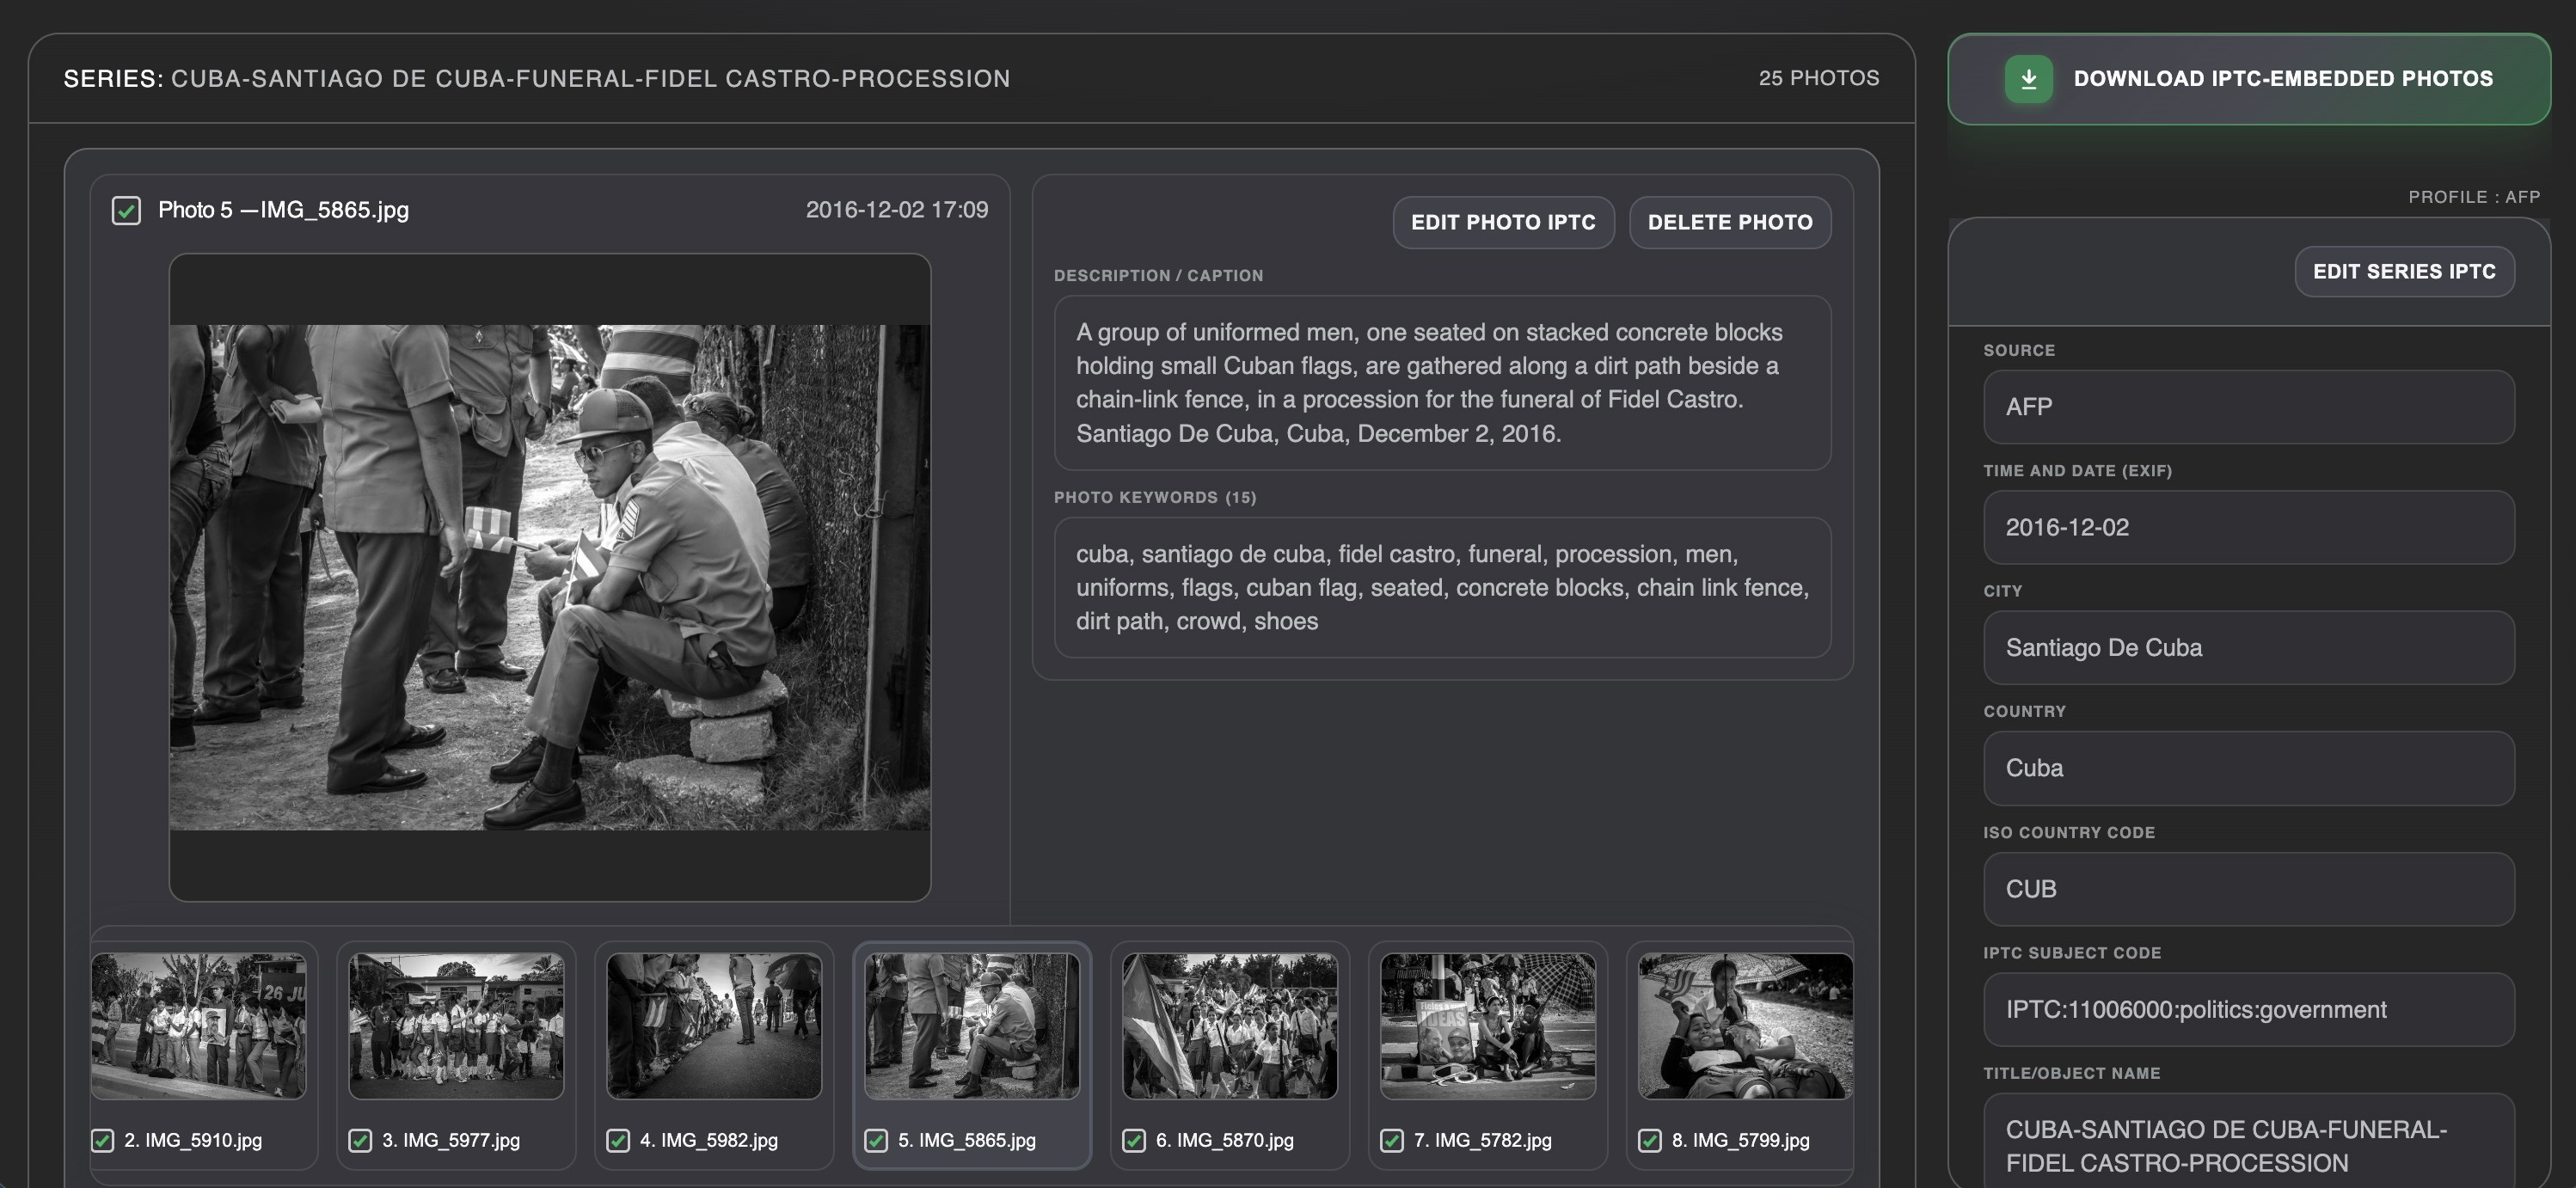The height and width of the screenshot is (1188, 2576).
Task: Click the City field Santiago De Cuba
Action: [x=2248, y=648]
